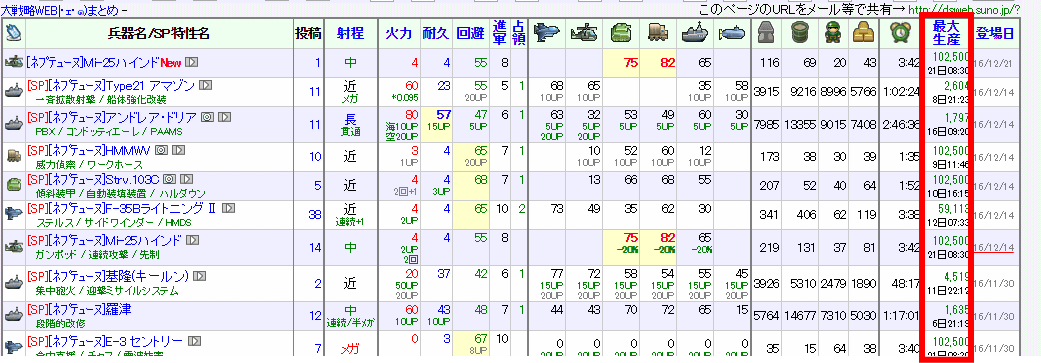
Task: Click the helicopter icon beside the New Mi-25 row
Action: (13, 62)
